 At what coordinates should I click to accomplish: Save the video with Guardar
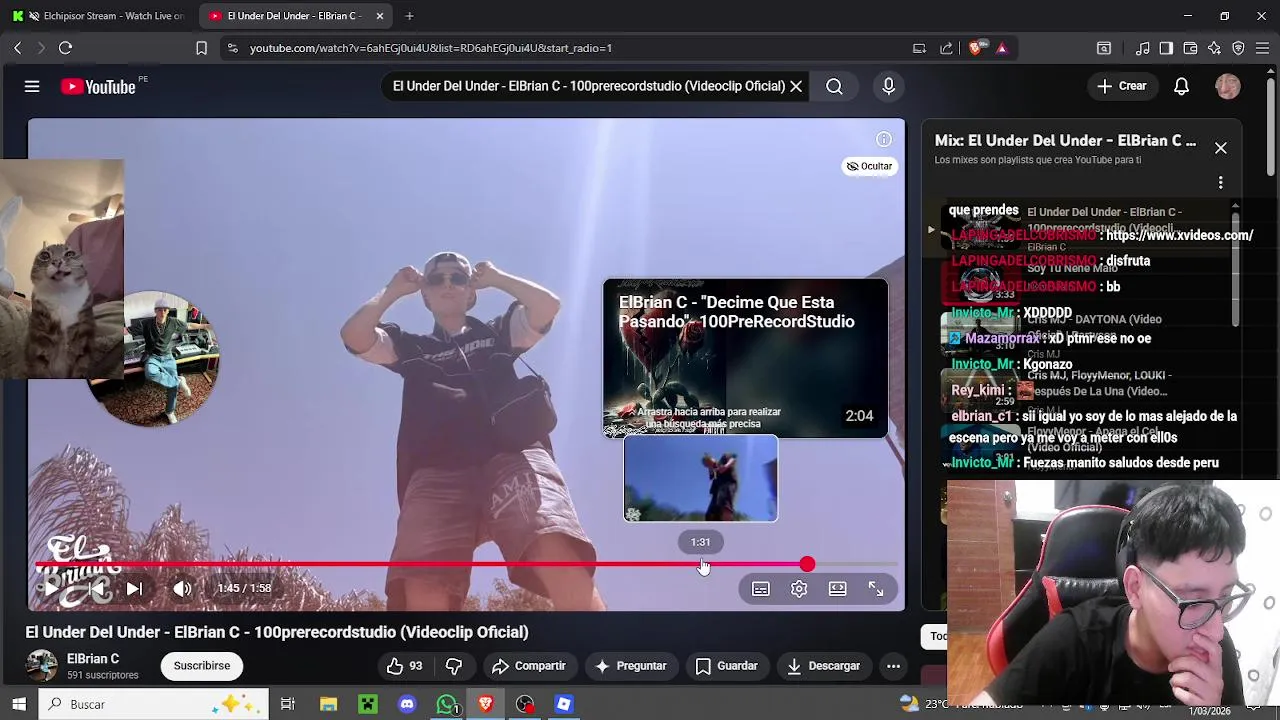click(726, 666)
